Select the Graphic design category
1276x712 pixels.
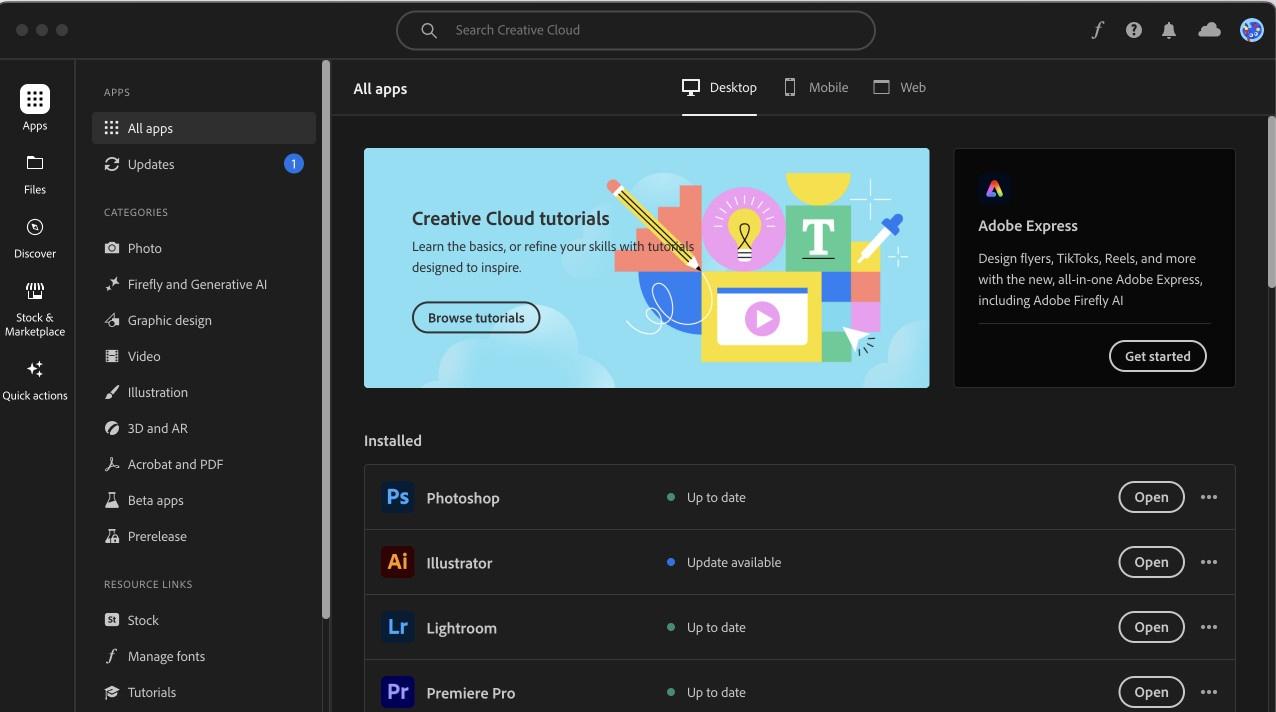tap(204, 320)
